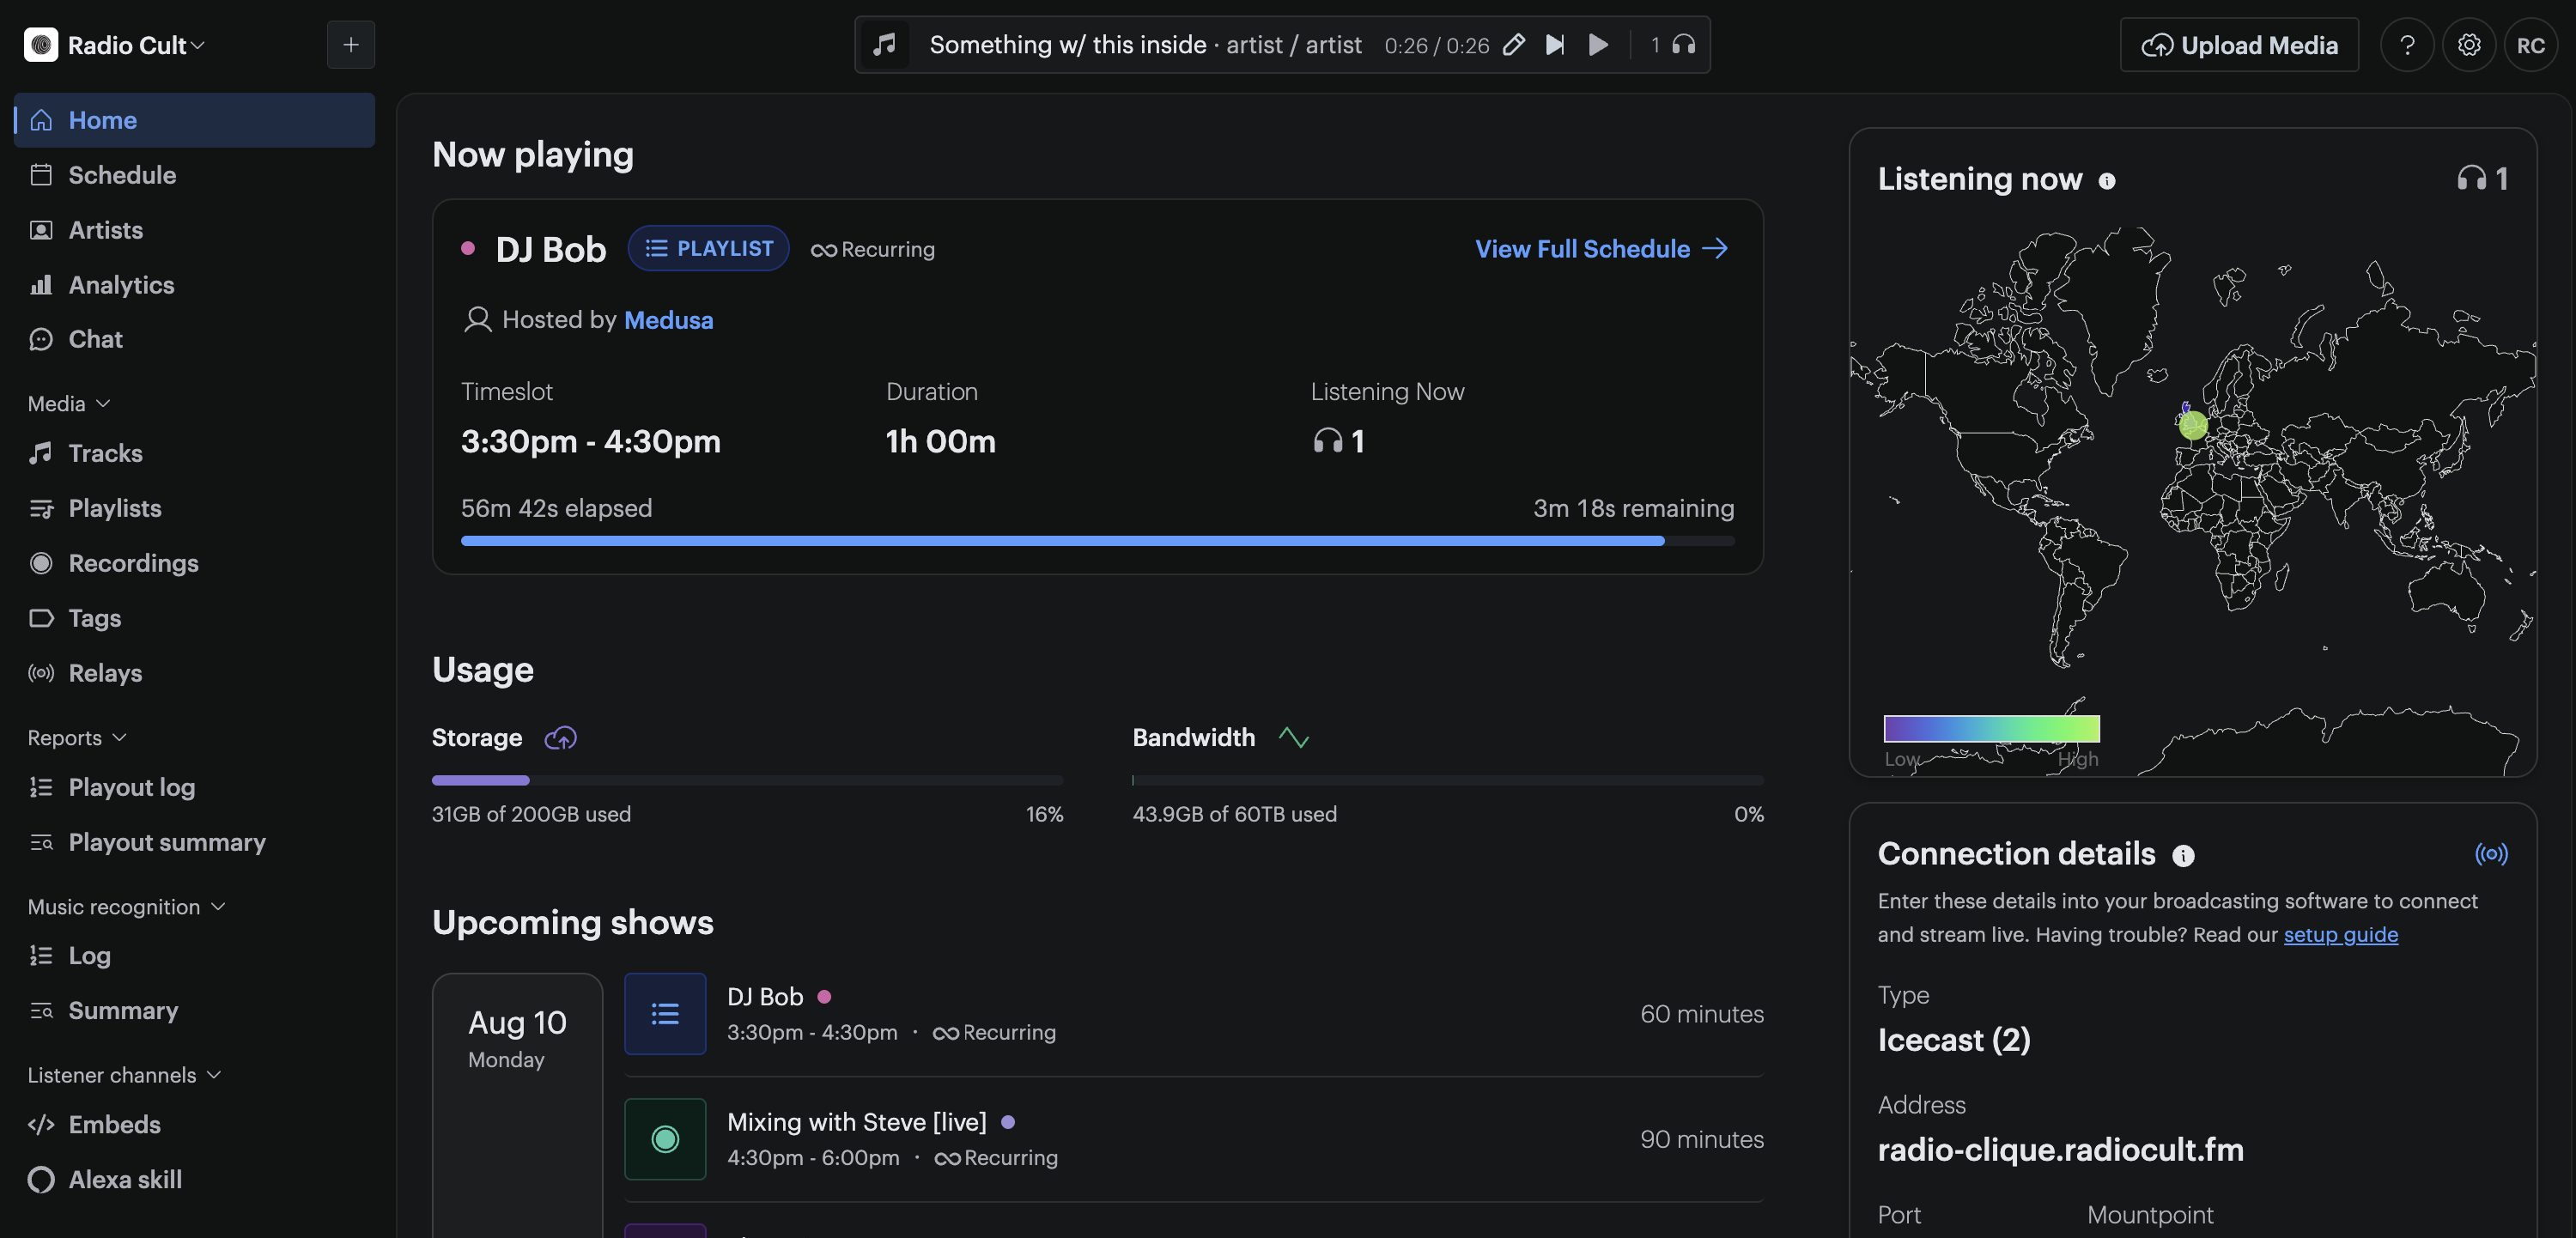Click the Radio Cult logo icon

point(41,45)
